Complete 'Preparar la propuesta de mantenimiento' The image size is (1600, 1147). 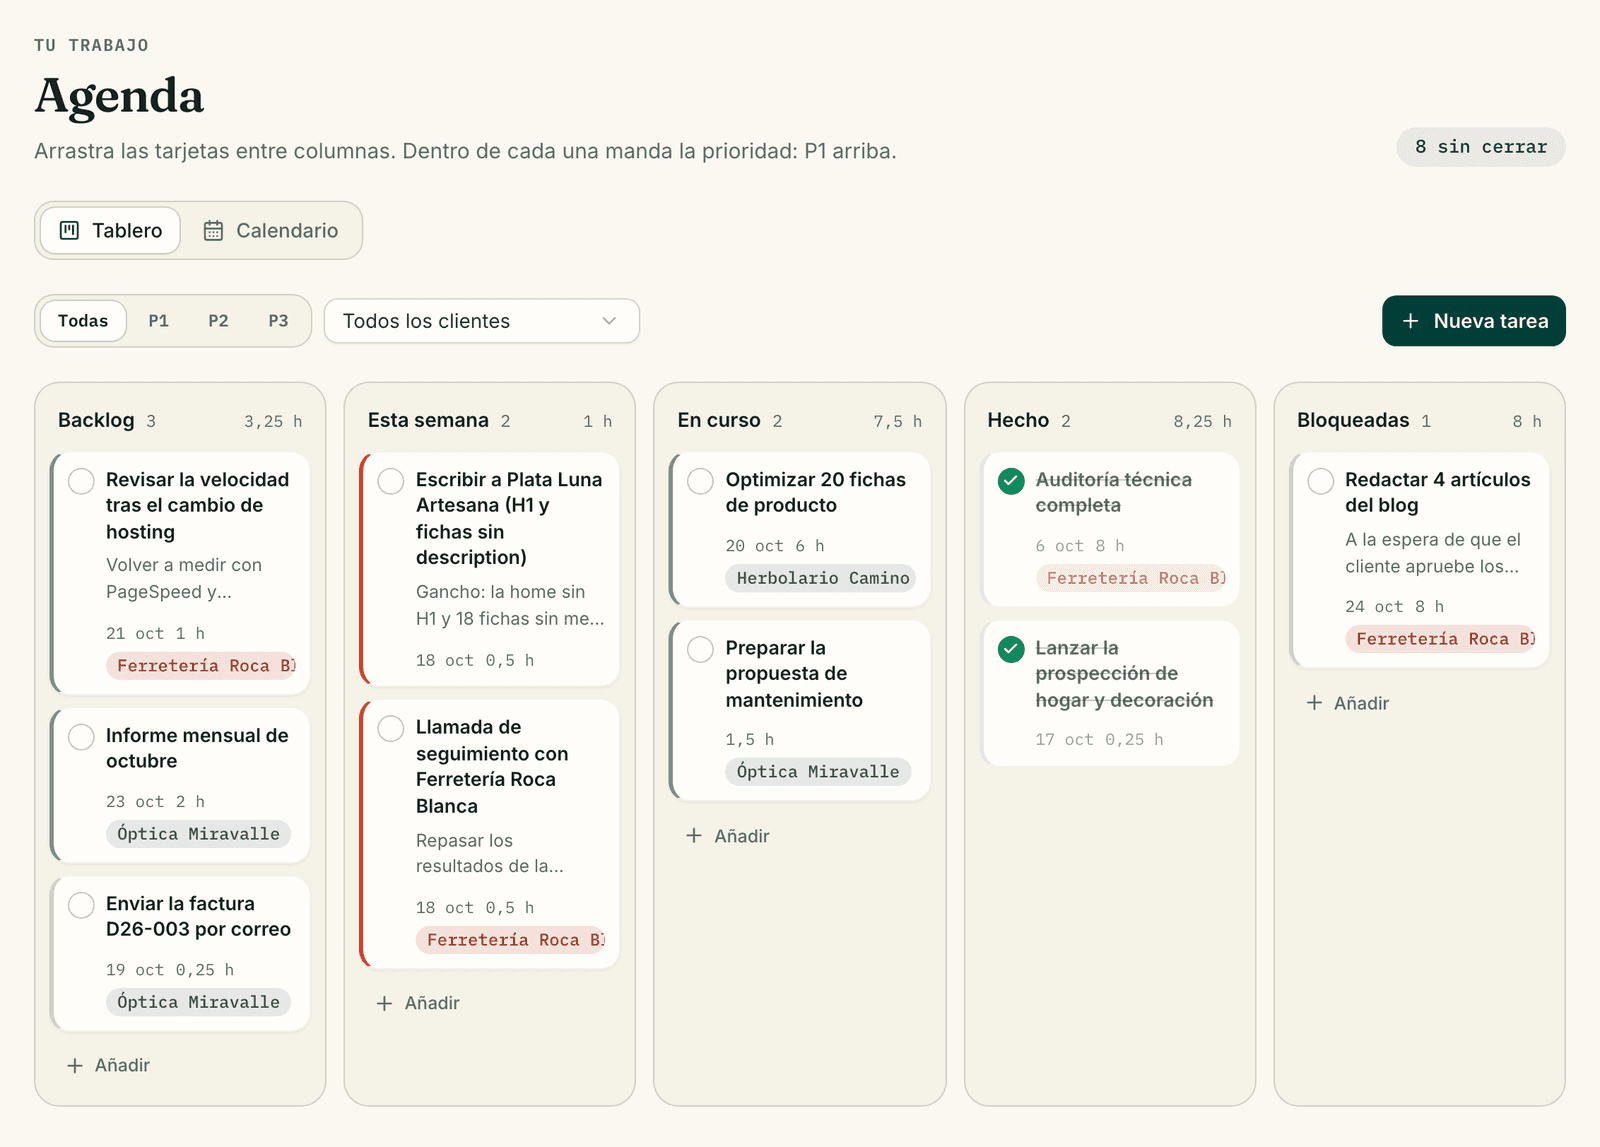click(701, 649)
